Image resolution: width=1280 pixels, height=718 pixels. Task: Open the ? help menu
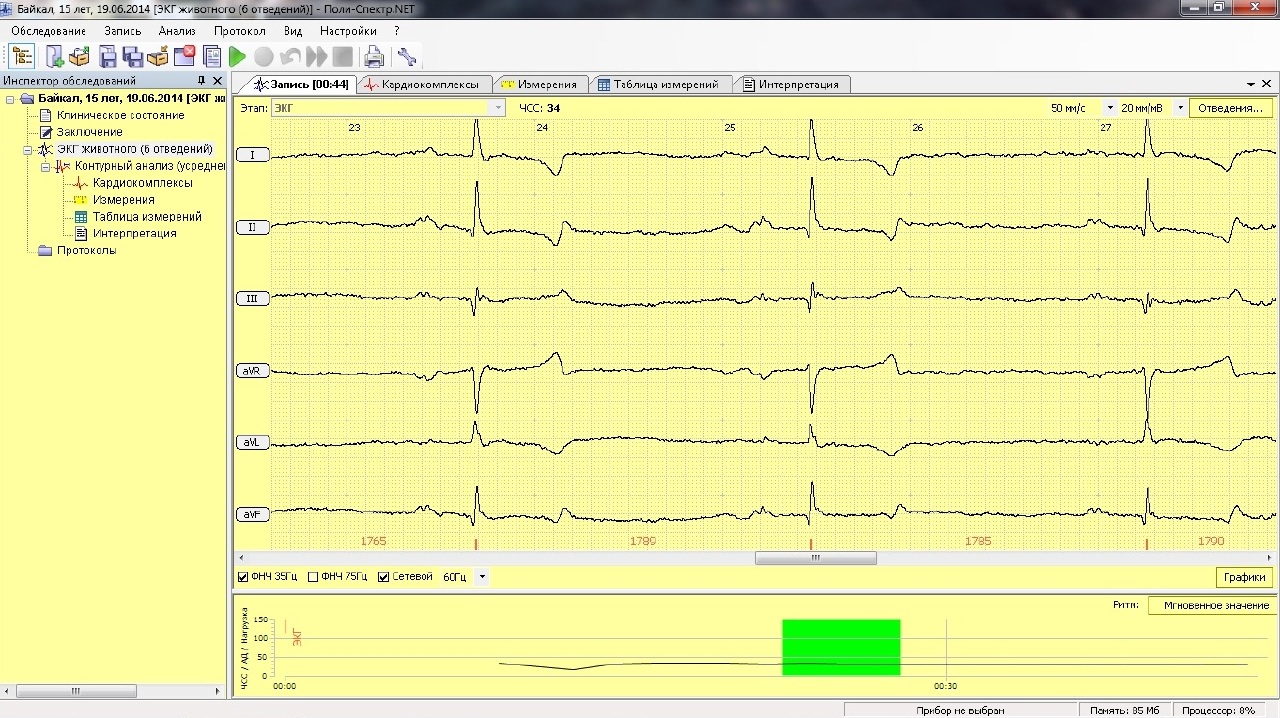click(396, 31)
